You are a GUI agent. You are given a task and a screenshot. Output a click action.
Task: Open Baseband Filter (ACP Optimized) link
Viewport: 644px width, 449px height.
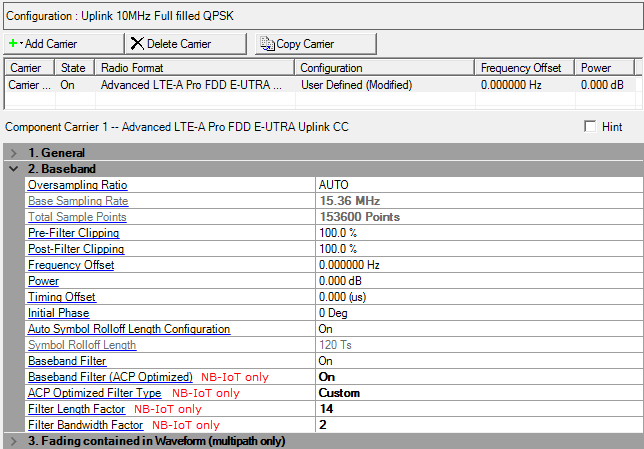(x=110, y=377)
